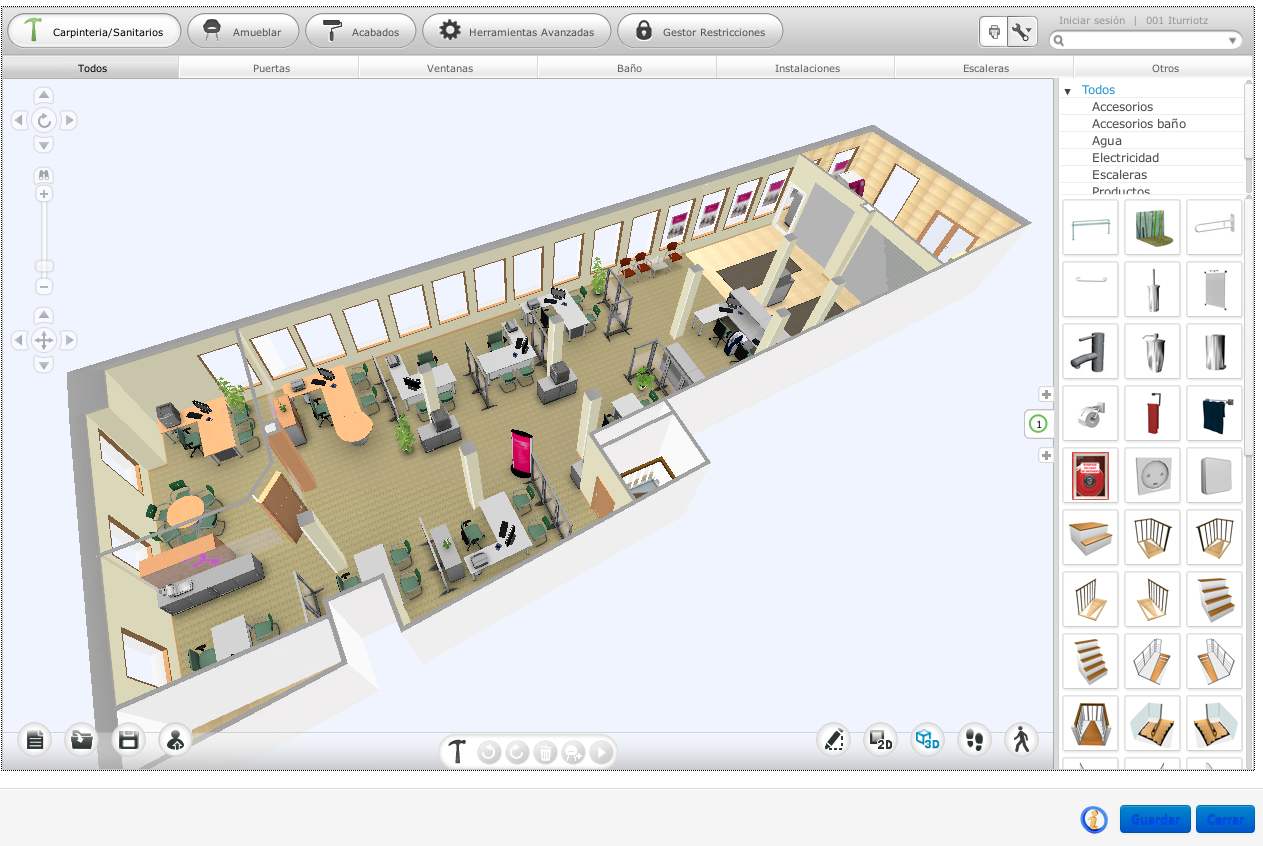Open Herramientas Avanzadas
The image size is (1263, 846).
click(x=517, y=31)
